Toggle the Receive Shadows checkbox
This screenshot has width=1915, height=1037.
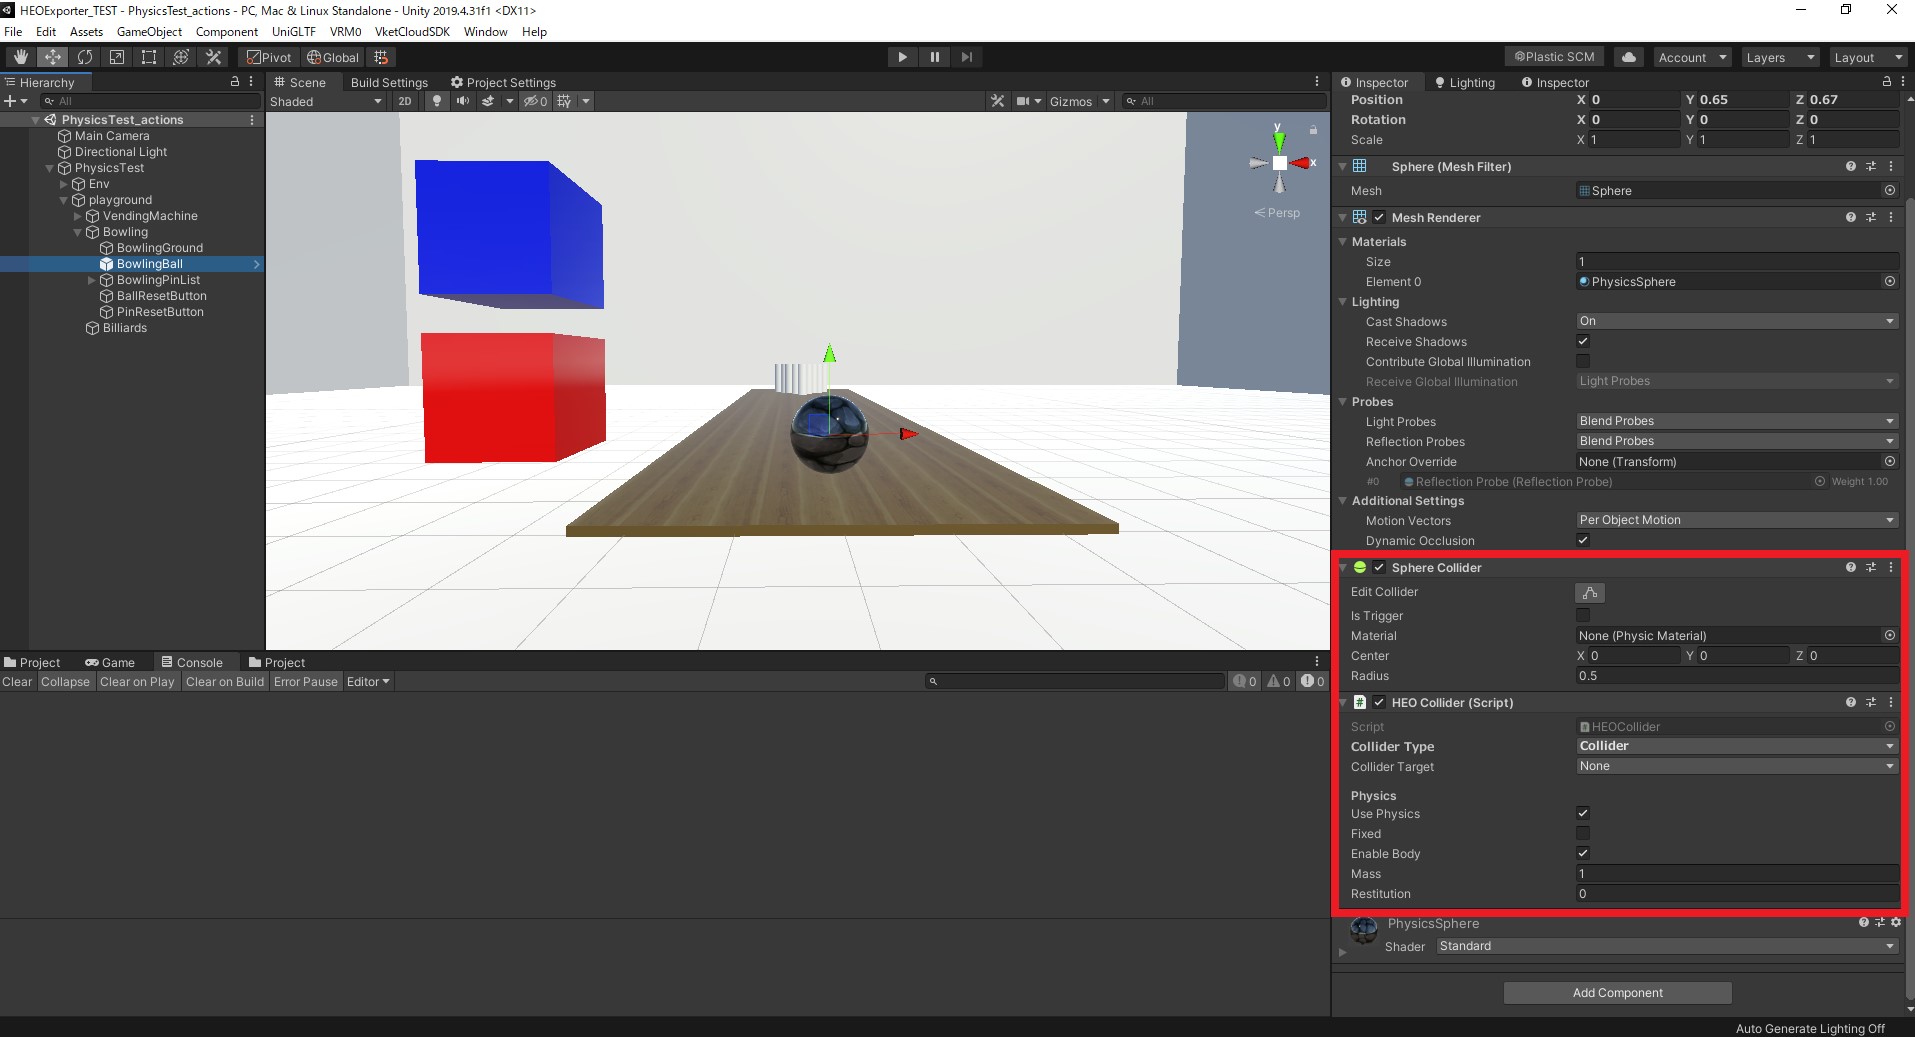[x=1583, y=341]
